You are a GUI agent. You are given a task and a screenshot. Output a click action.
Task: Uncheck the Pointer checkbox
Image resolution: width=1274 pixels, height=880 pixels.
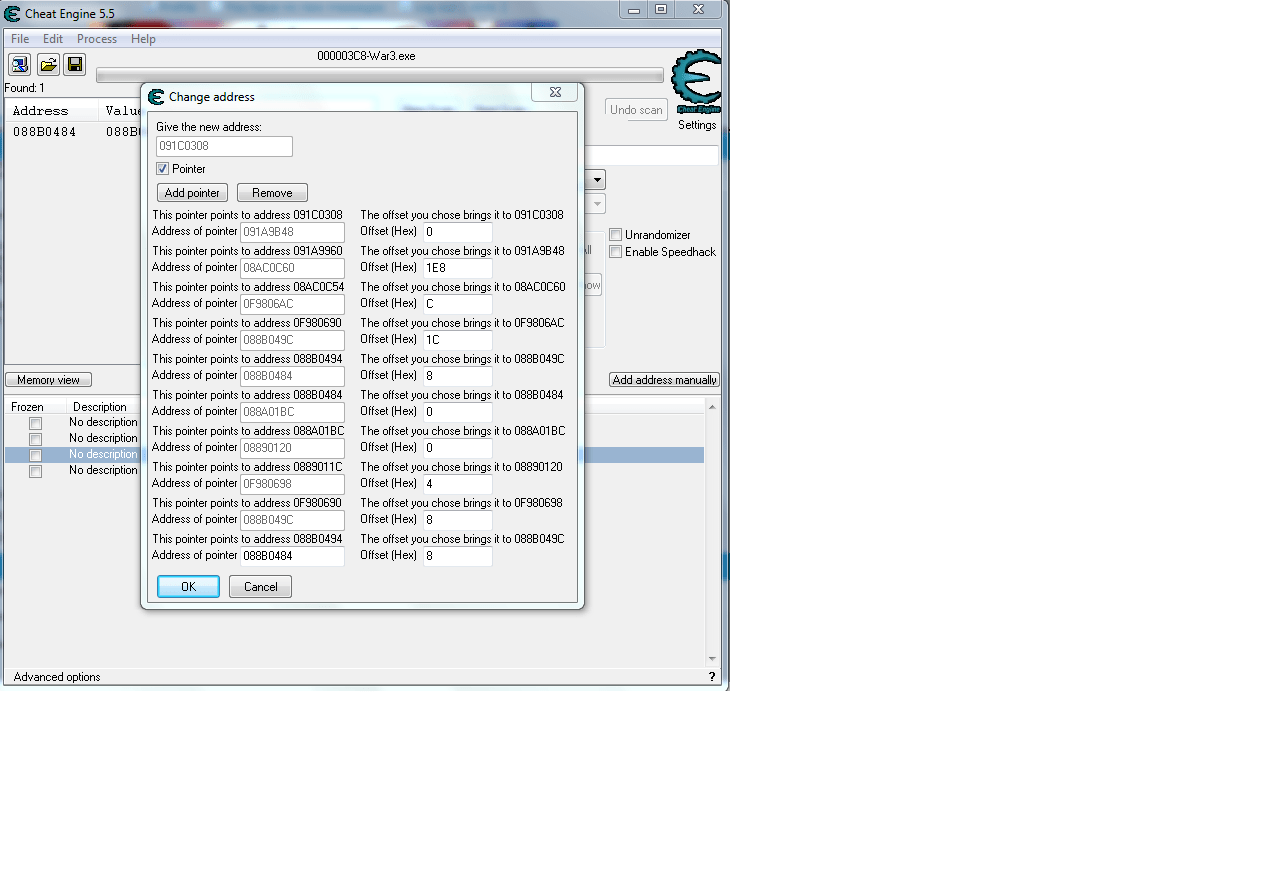(x=163, y=169)
